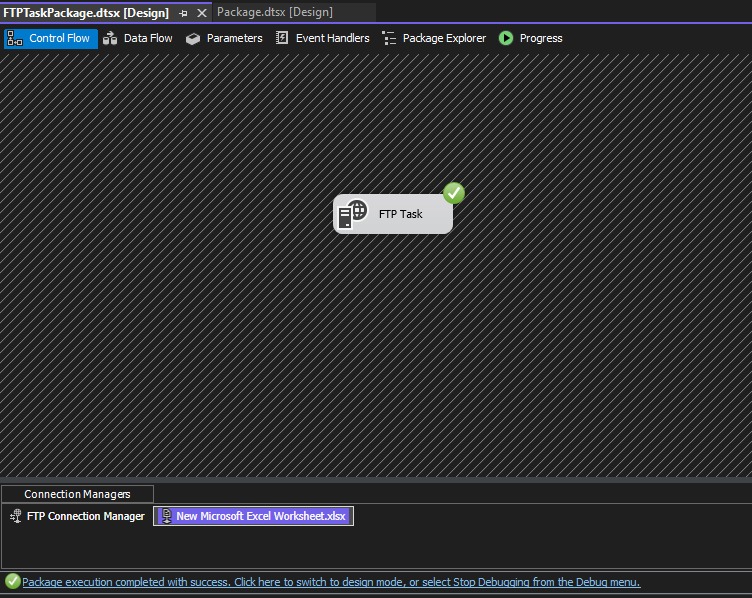Image resolution: width=752 pixels, height=598 pixels.
Task: Click the Connection Managers panel header
Action: tap(77, 494)
